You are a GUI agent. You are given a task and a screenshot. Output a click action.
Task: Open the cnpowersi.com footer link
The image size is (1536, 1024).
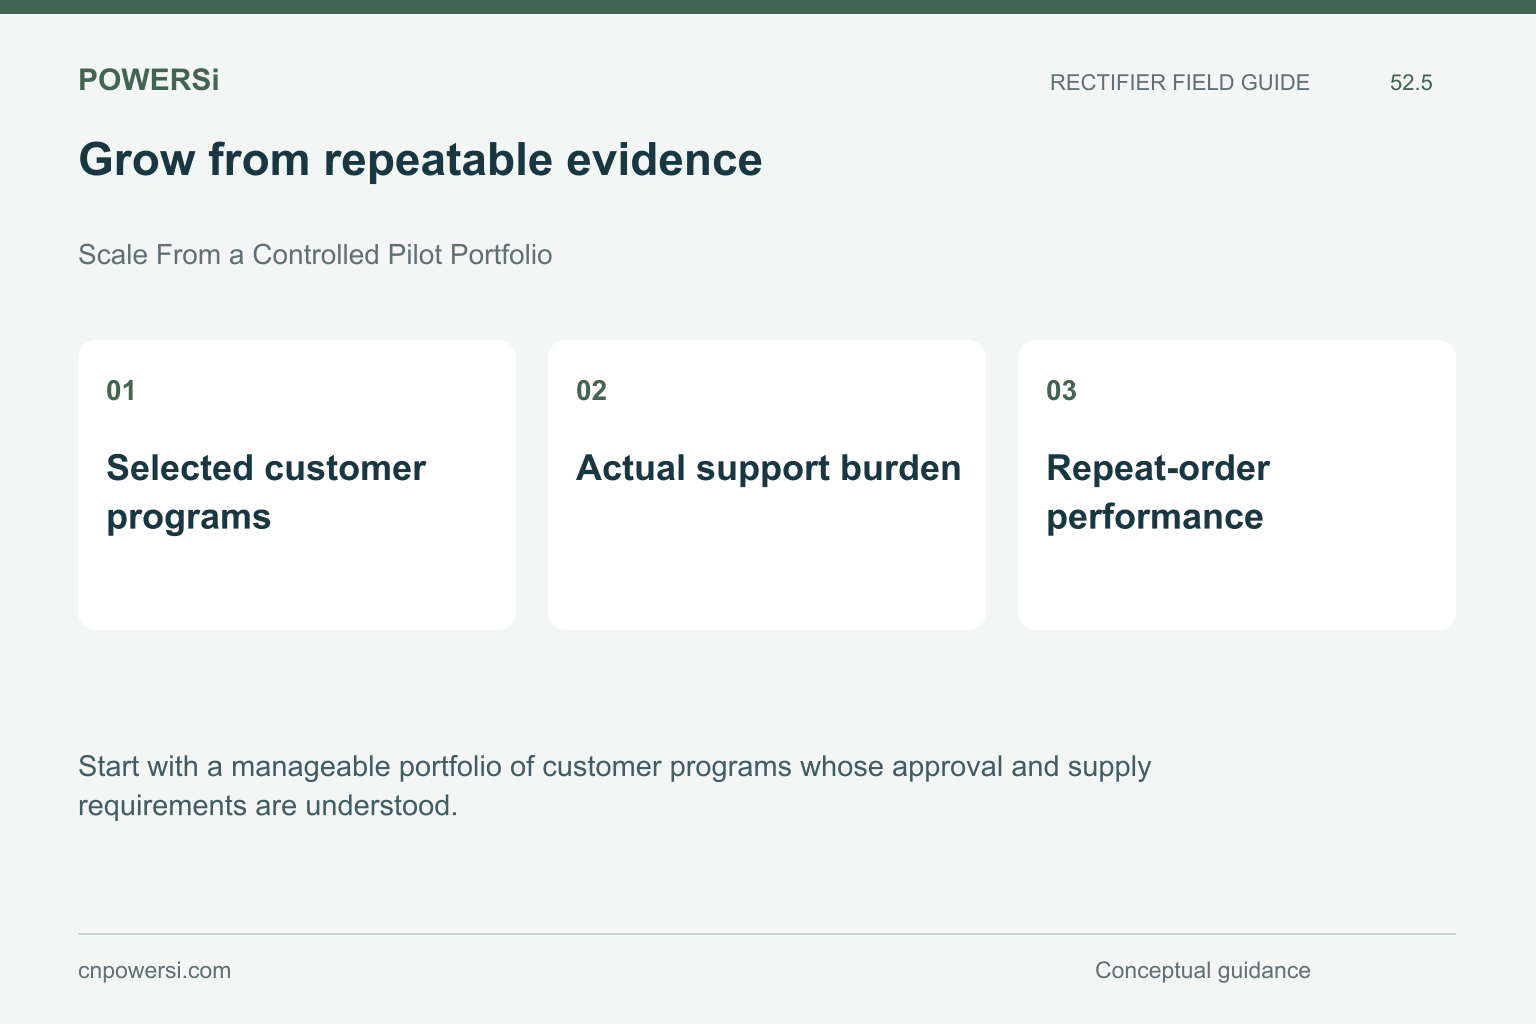click(154, 971)
